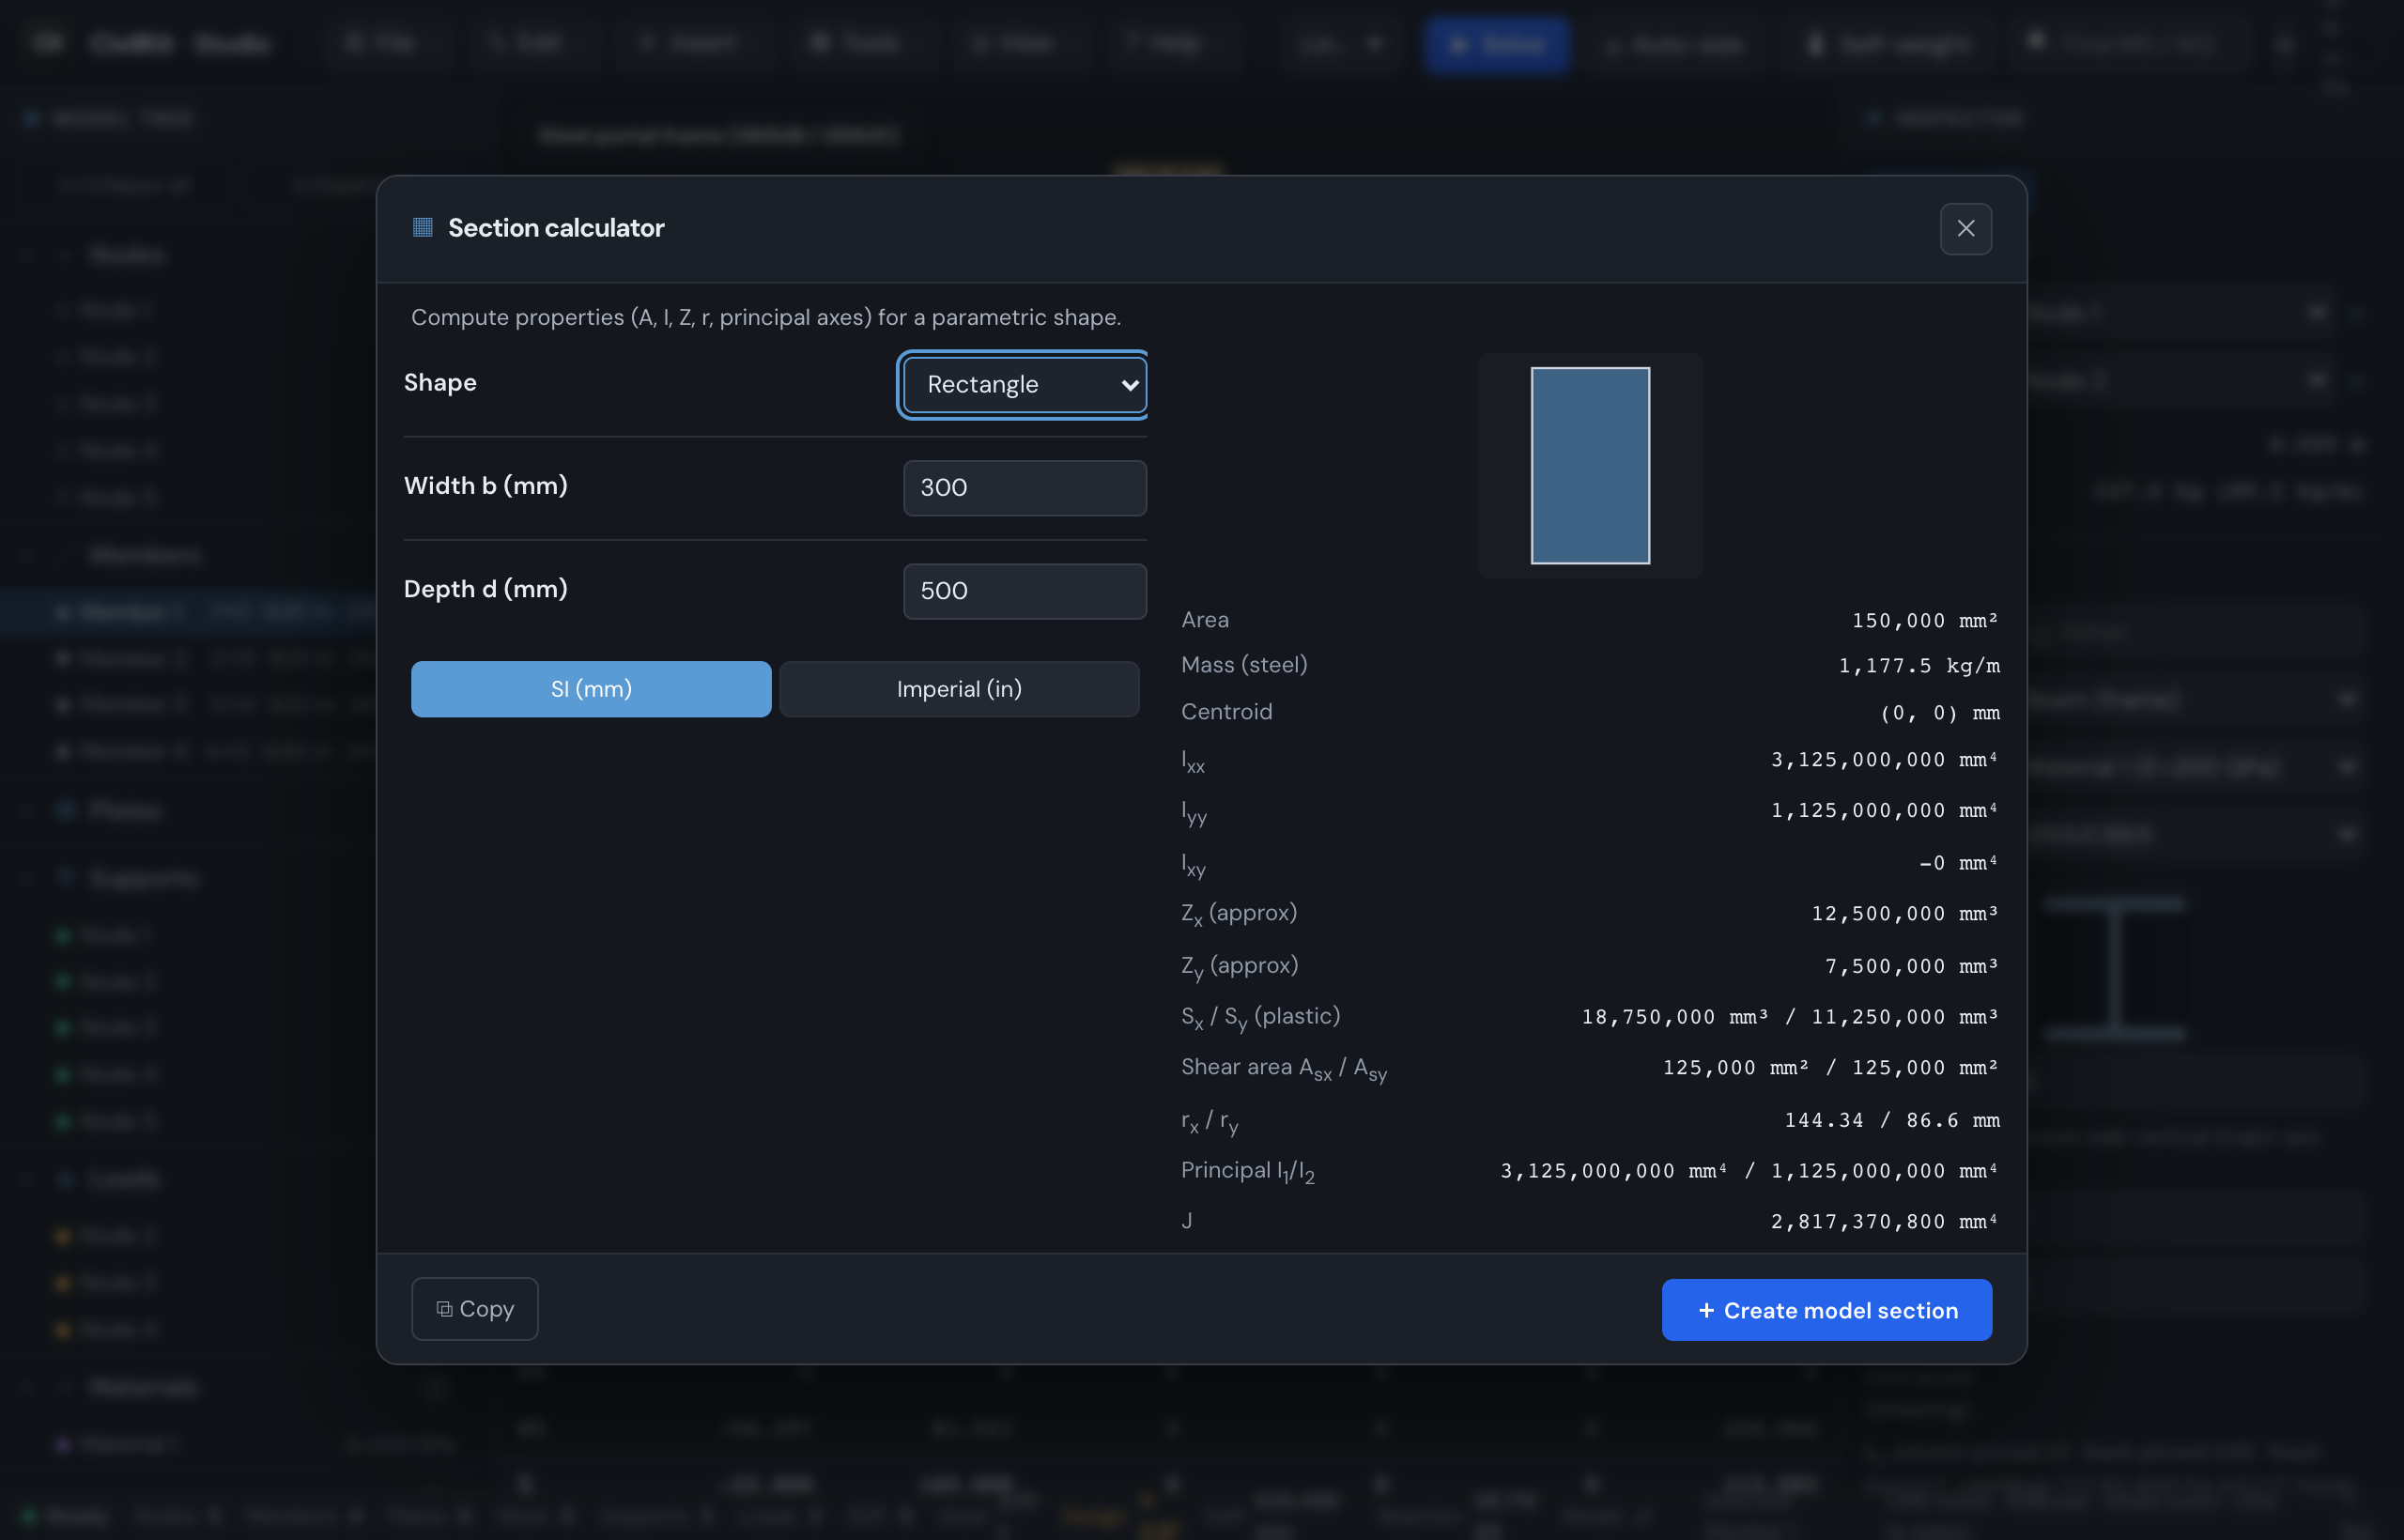
Task: Select the Zx value 12,500,000 mm³
Action: tap(1904, 914)
